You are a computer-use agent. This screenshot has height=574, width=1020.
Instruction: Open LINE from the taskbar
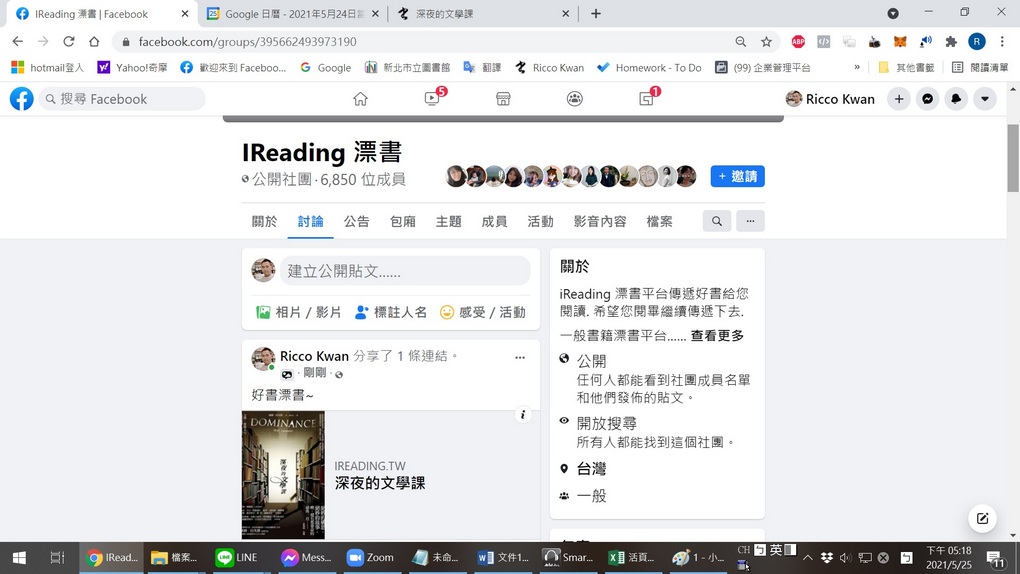tap(237, 558)
